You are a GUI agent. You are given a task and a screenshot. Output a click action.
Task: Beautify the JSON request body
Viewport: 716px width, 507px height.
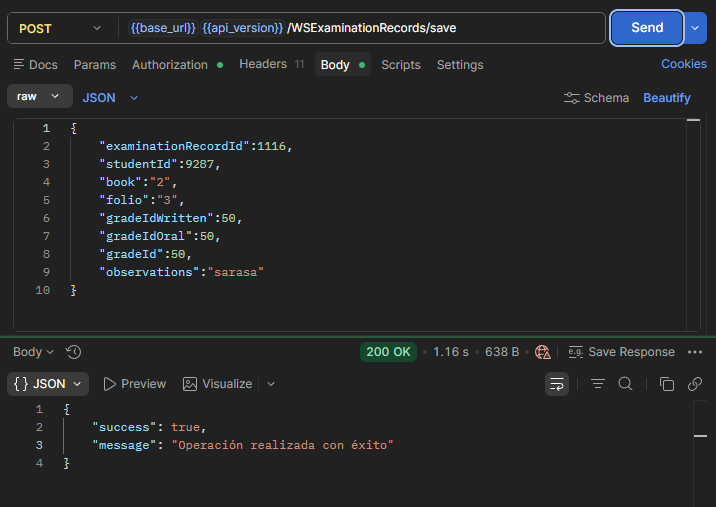(667, 98)
